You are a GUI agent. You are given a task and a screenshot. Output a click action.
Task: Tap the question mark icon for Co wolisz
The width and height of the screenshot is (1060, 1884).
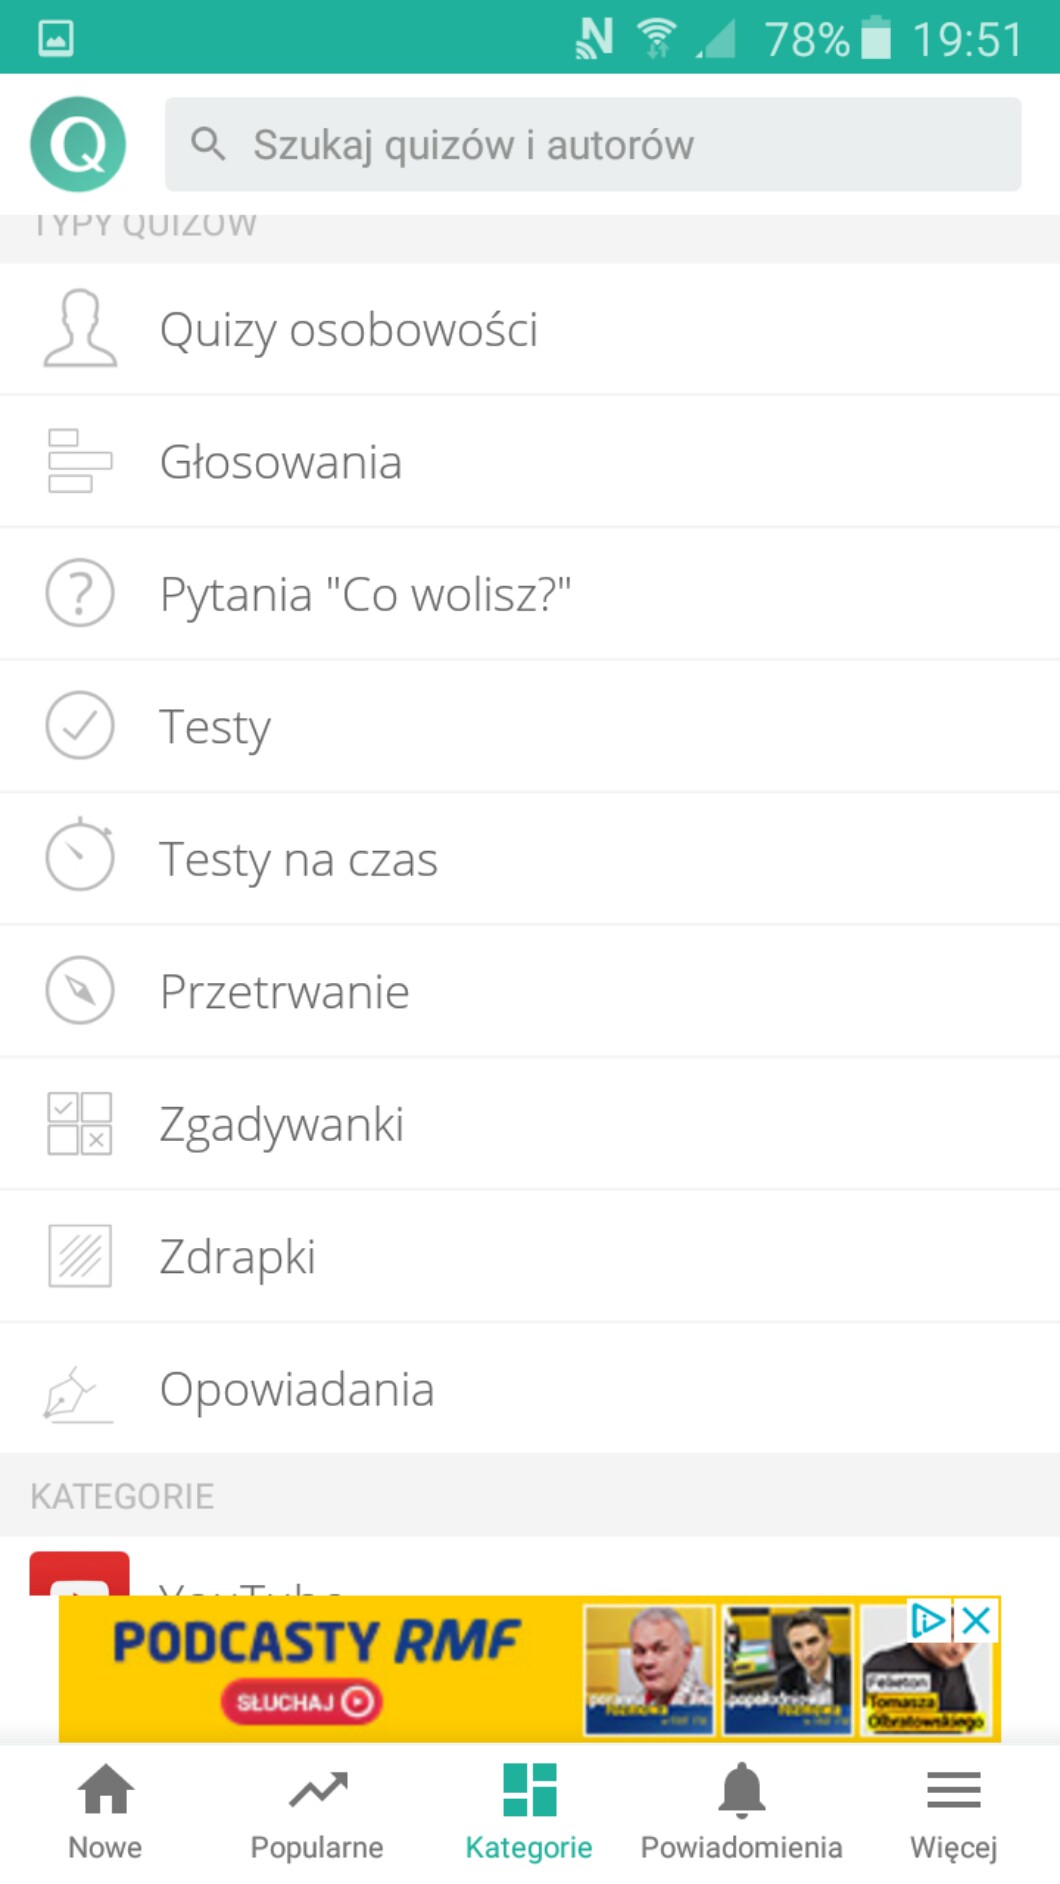tap(80, 593)
